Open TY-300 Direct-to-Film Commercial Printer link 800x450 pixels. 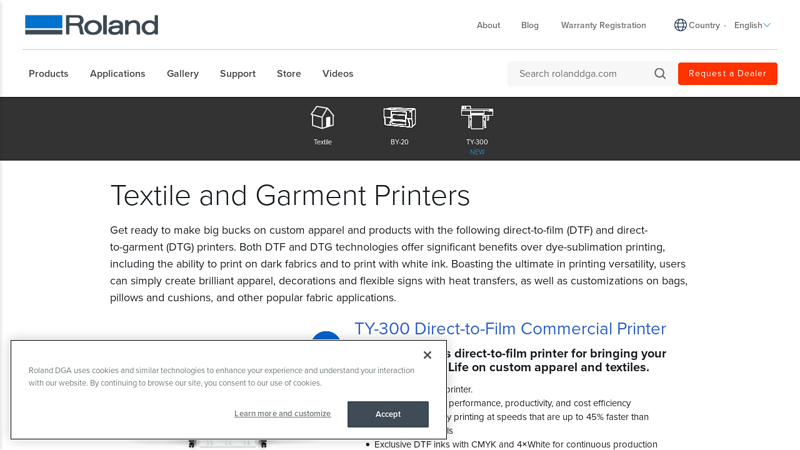pos(510,329)
